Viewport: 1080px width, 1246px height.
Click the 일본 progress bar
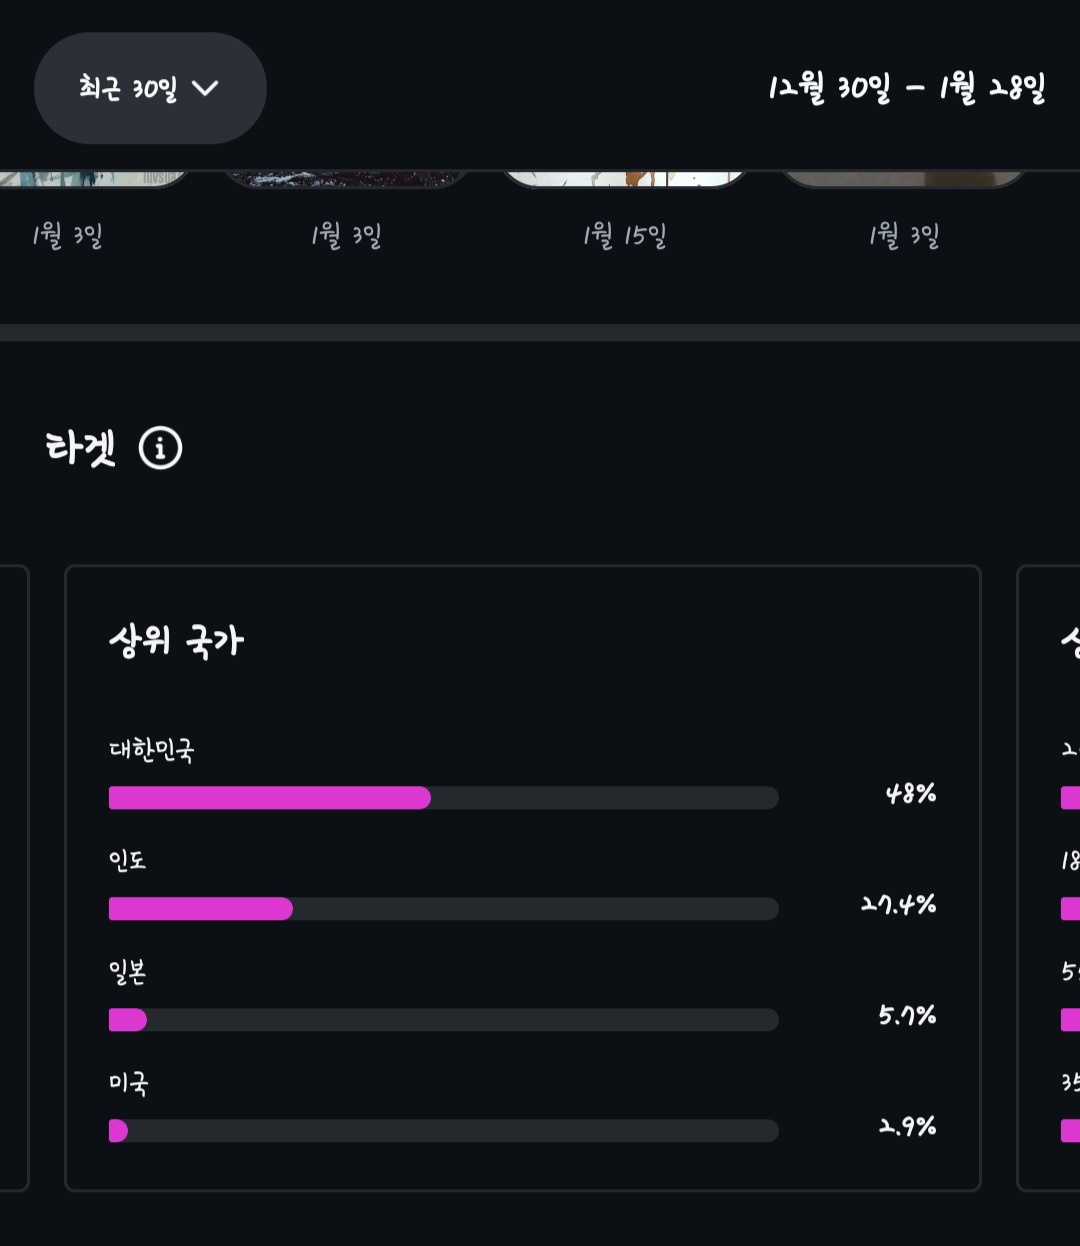point(443,1020)
